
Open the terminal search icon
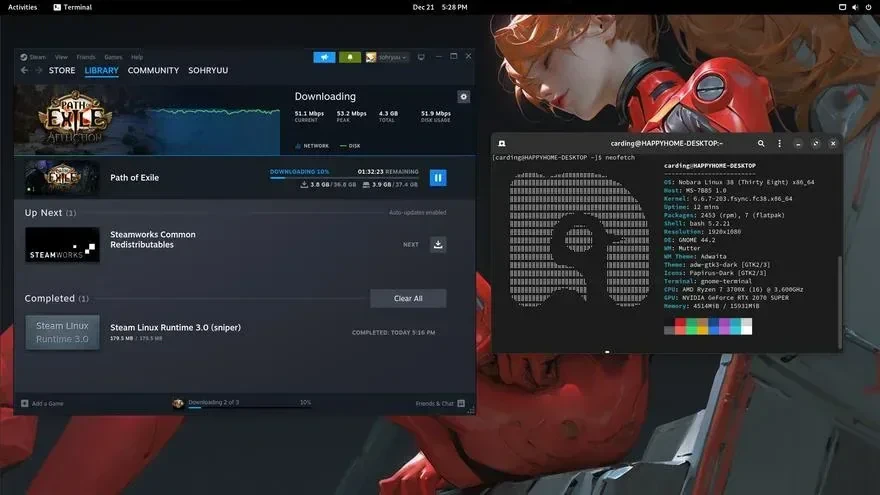761,144
